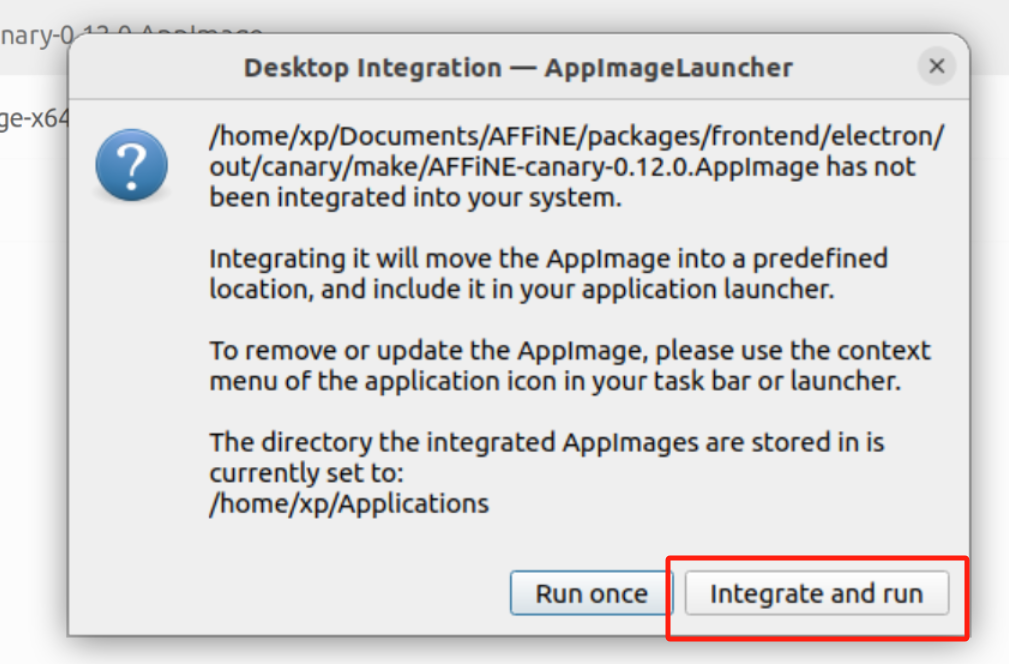Click the /home/xp/Applications directory path text
The image size is (1009, 664).
pyautogui.click(x=349, y=503)
